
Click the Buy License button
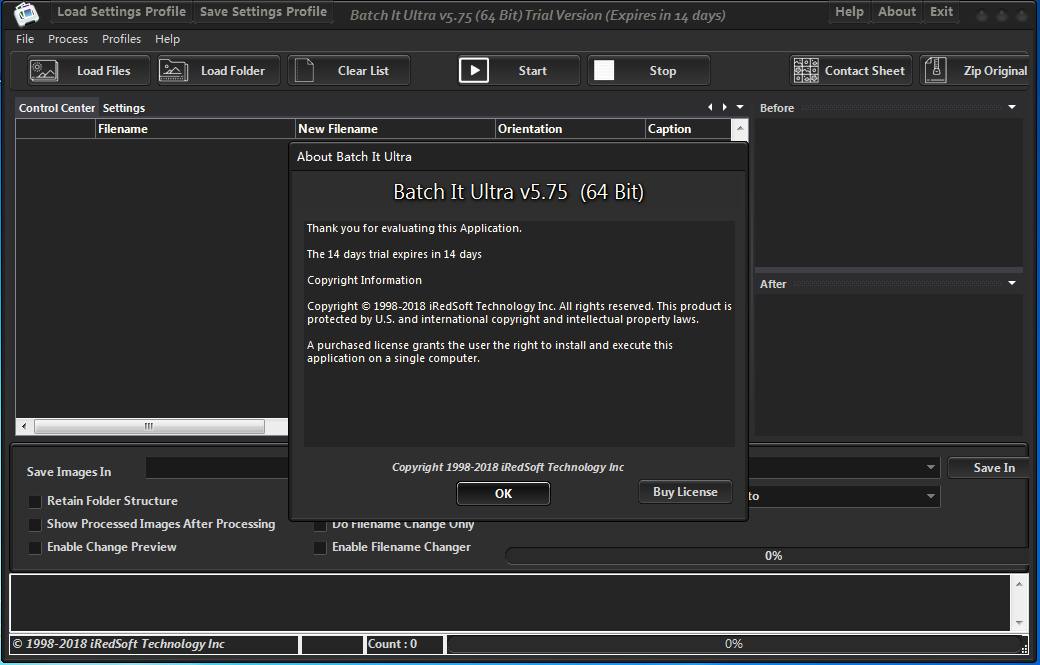coord(685,492)
